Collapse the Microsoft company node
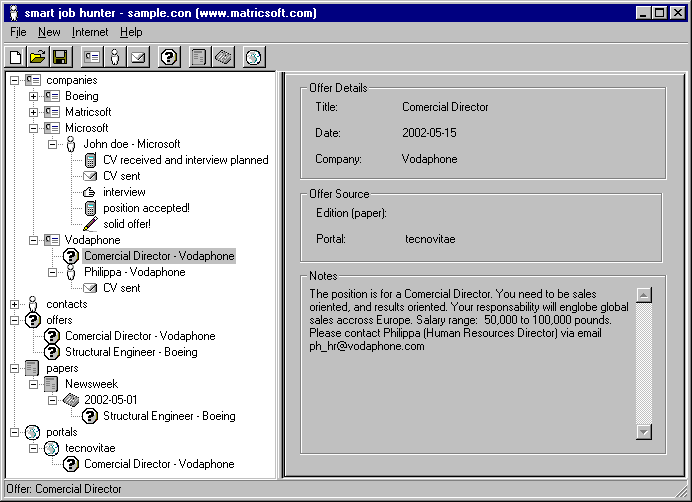The width and height of the screenshot is (692, 502). (34, 128)
